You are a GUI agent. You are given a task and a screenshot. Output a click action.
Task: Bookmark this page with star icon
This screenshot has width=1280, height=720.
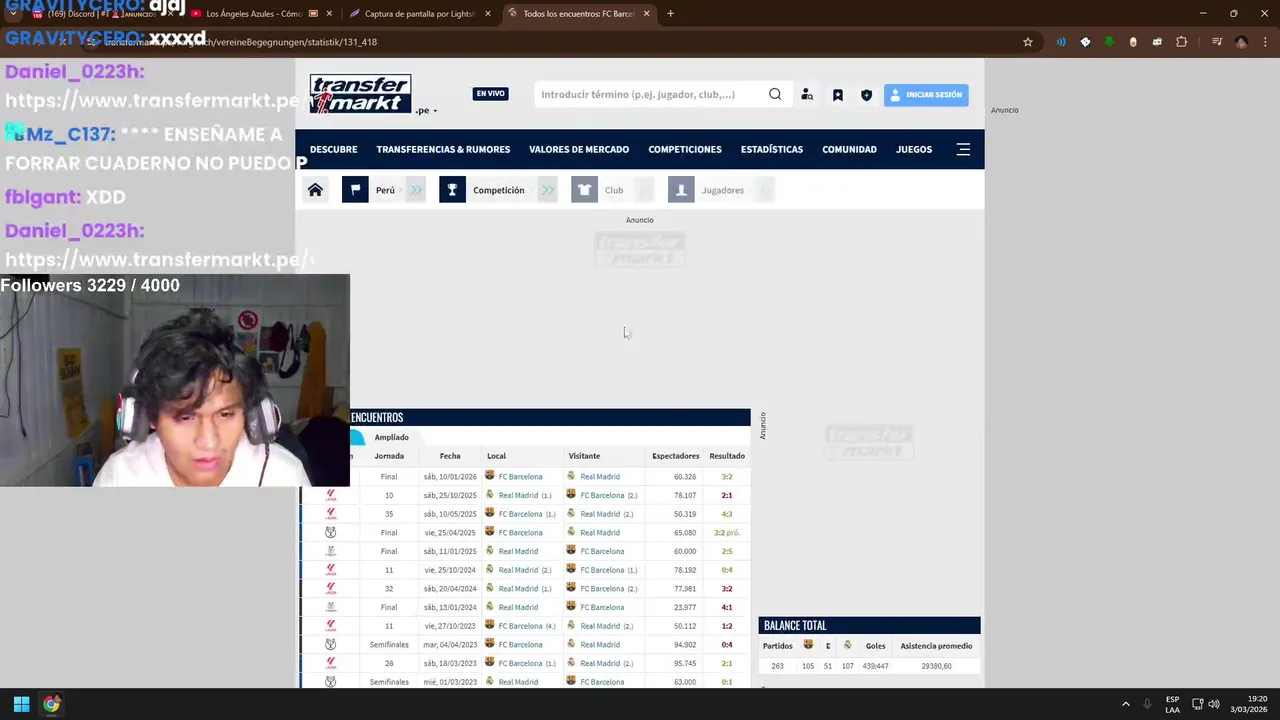(1028, 42)
